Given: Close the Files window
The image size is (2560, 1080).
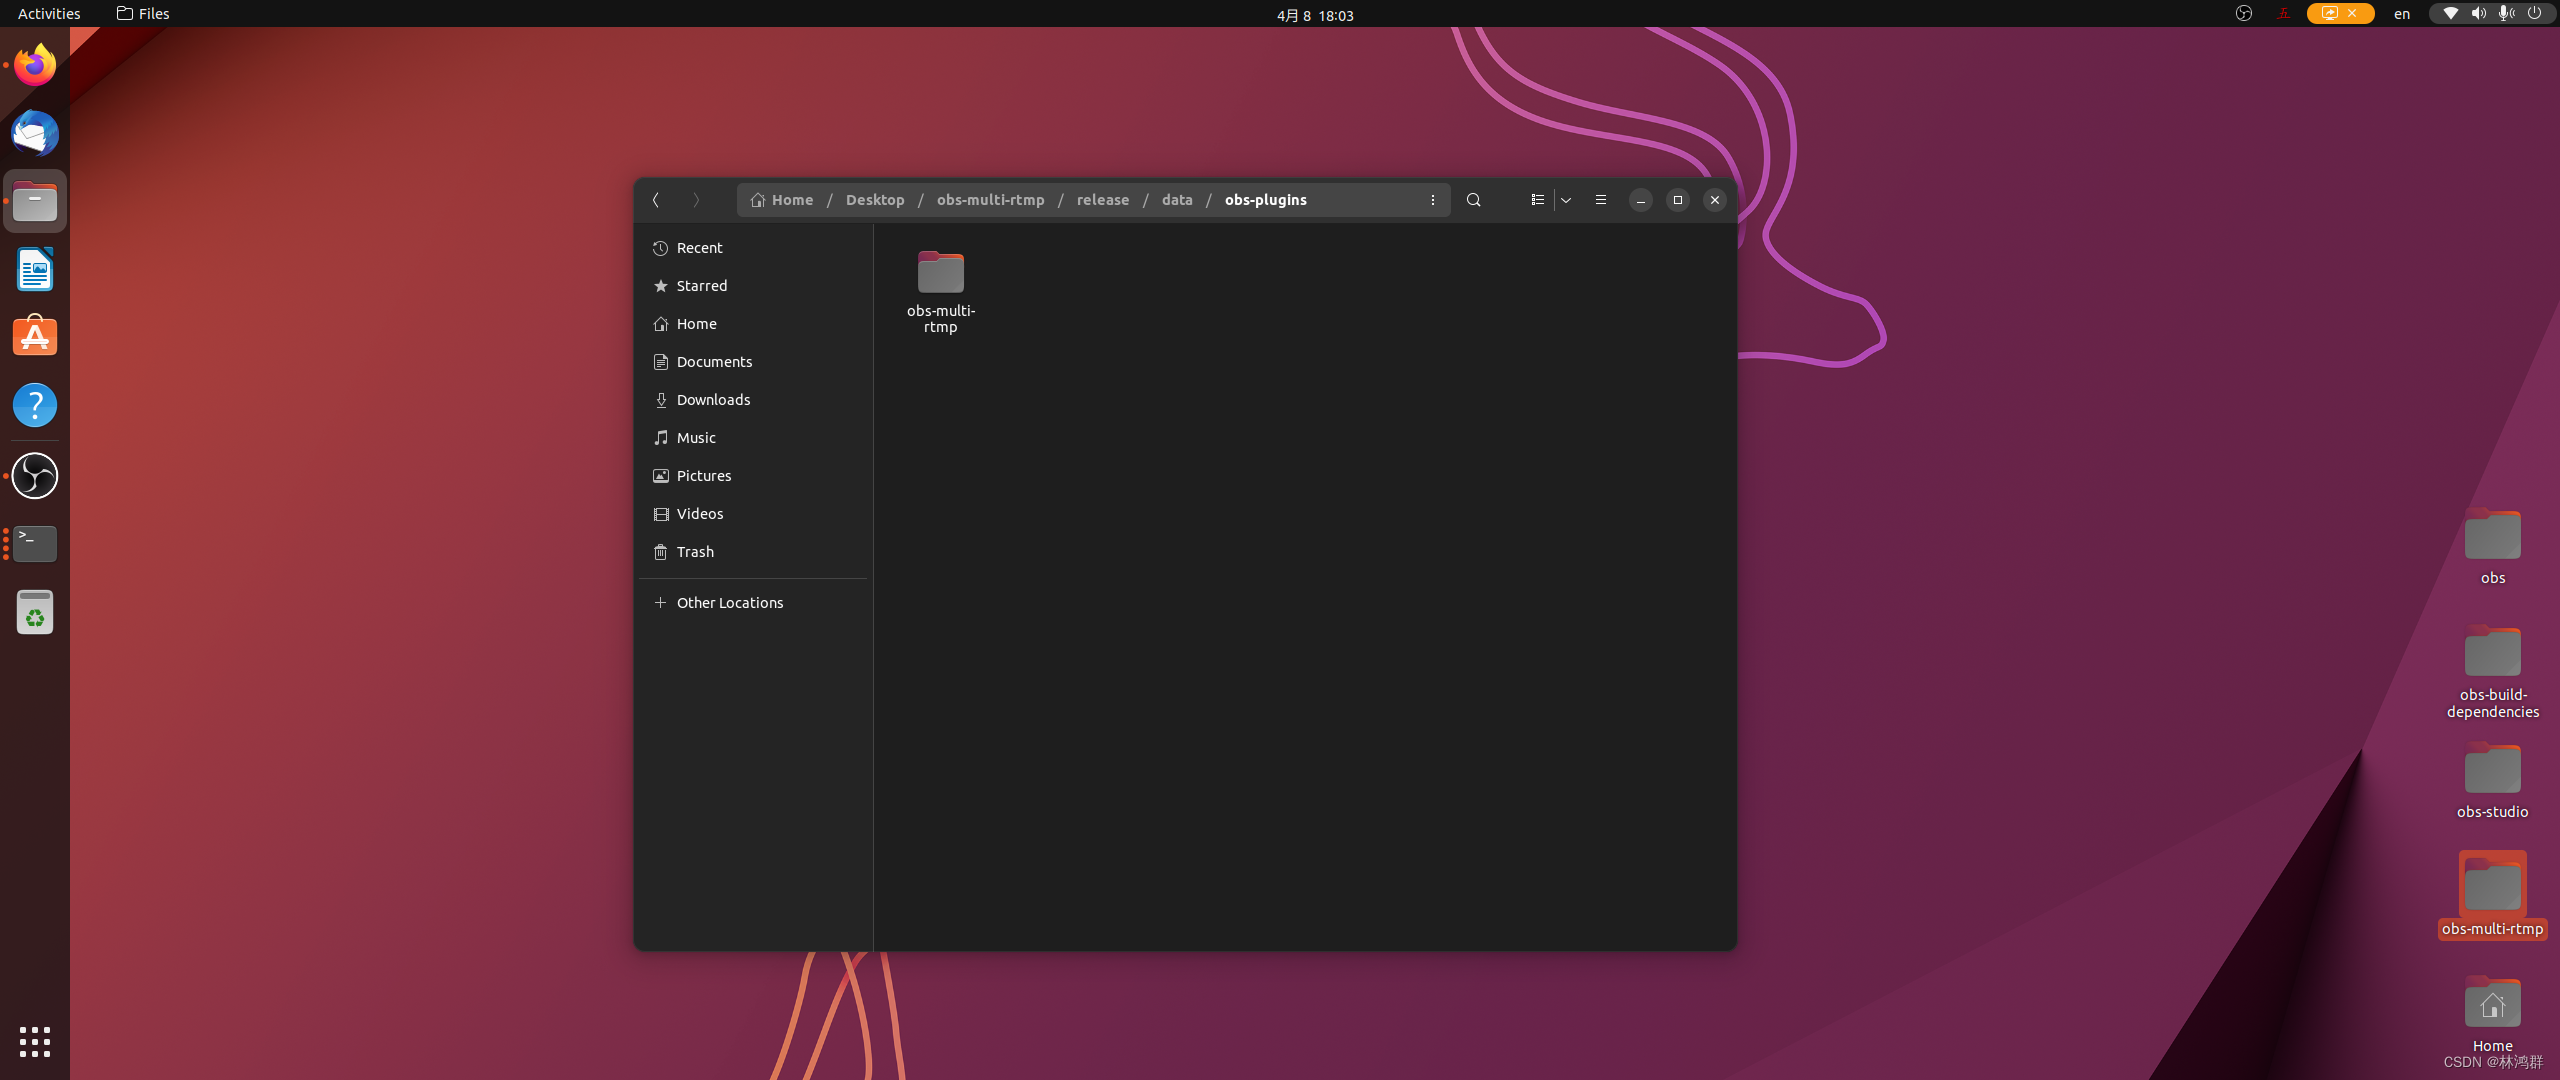Looking at the screenshot, I should point(1715,200).
